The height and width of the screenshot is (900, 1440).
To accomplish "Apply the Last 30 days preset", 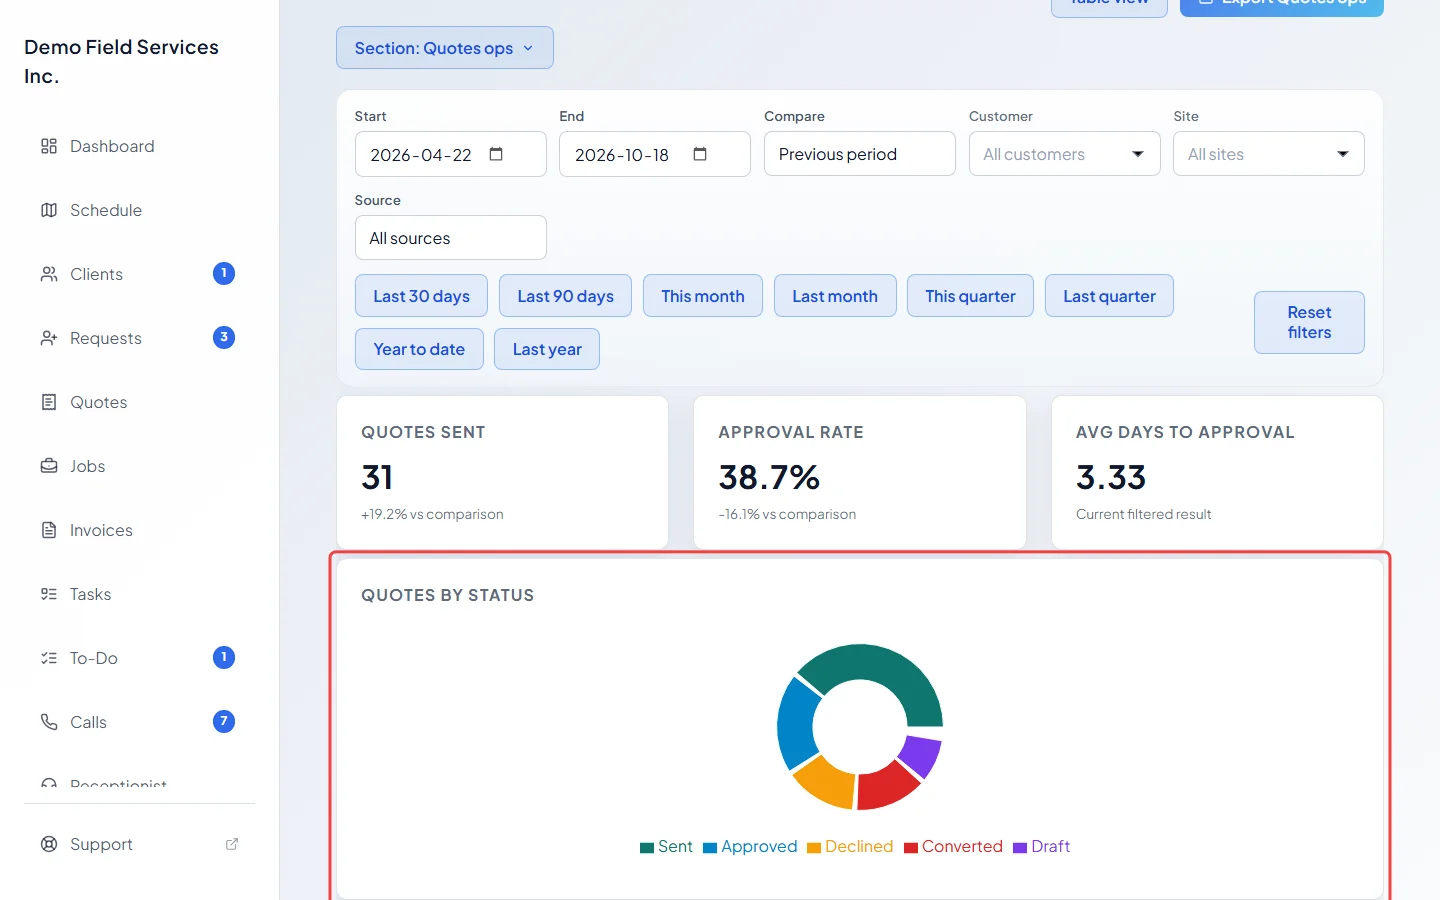I will (x=421, y=296).
